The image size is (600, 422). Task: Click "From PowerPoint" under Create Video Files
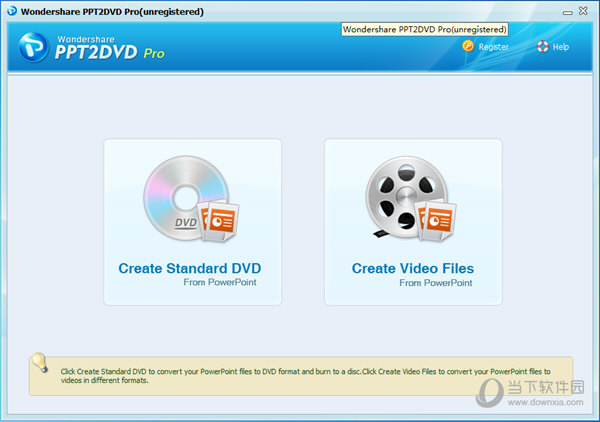click(x=435, y=283)
